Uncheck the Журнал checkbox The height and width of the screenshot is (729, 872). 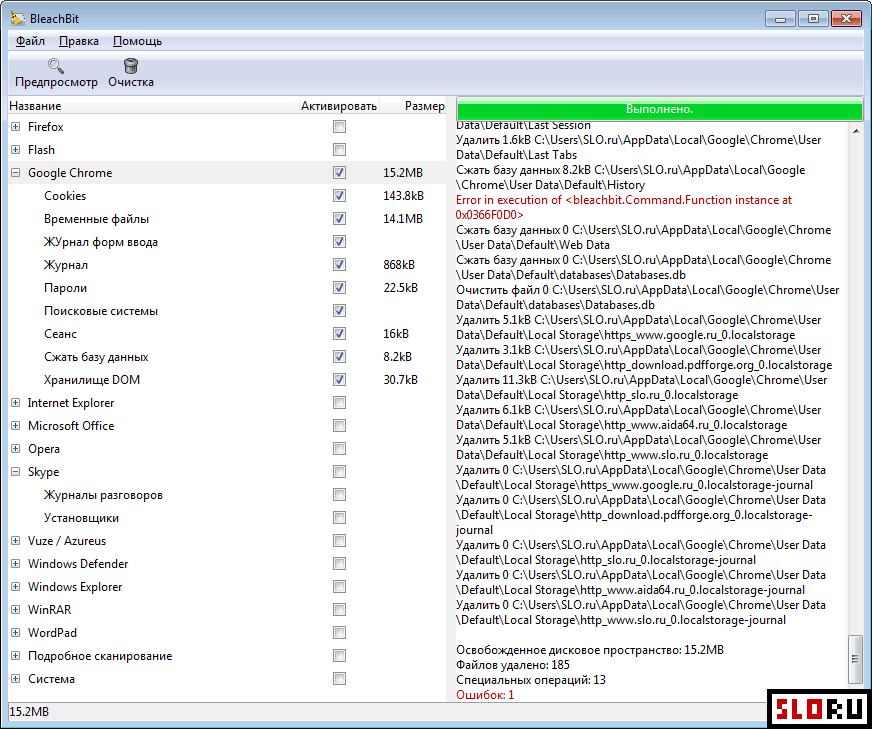339,265
